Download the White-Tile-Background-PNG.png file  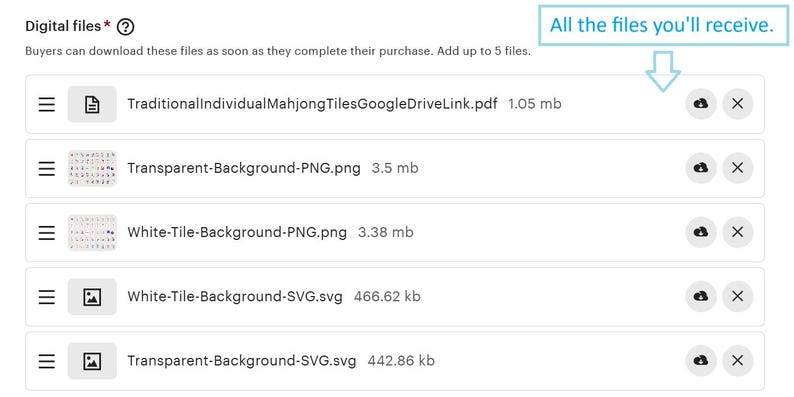pos(701,232)
